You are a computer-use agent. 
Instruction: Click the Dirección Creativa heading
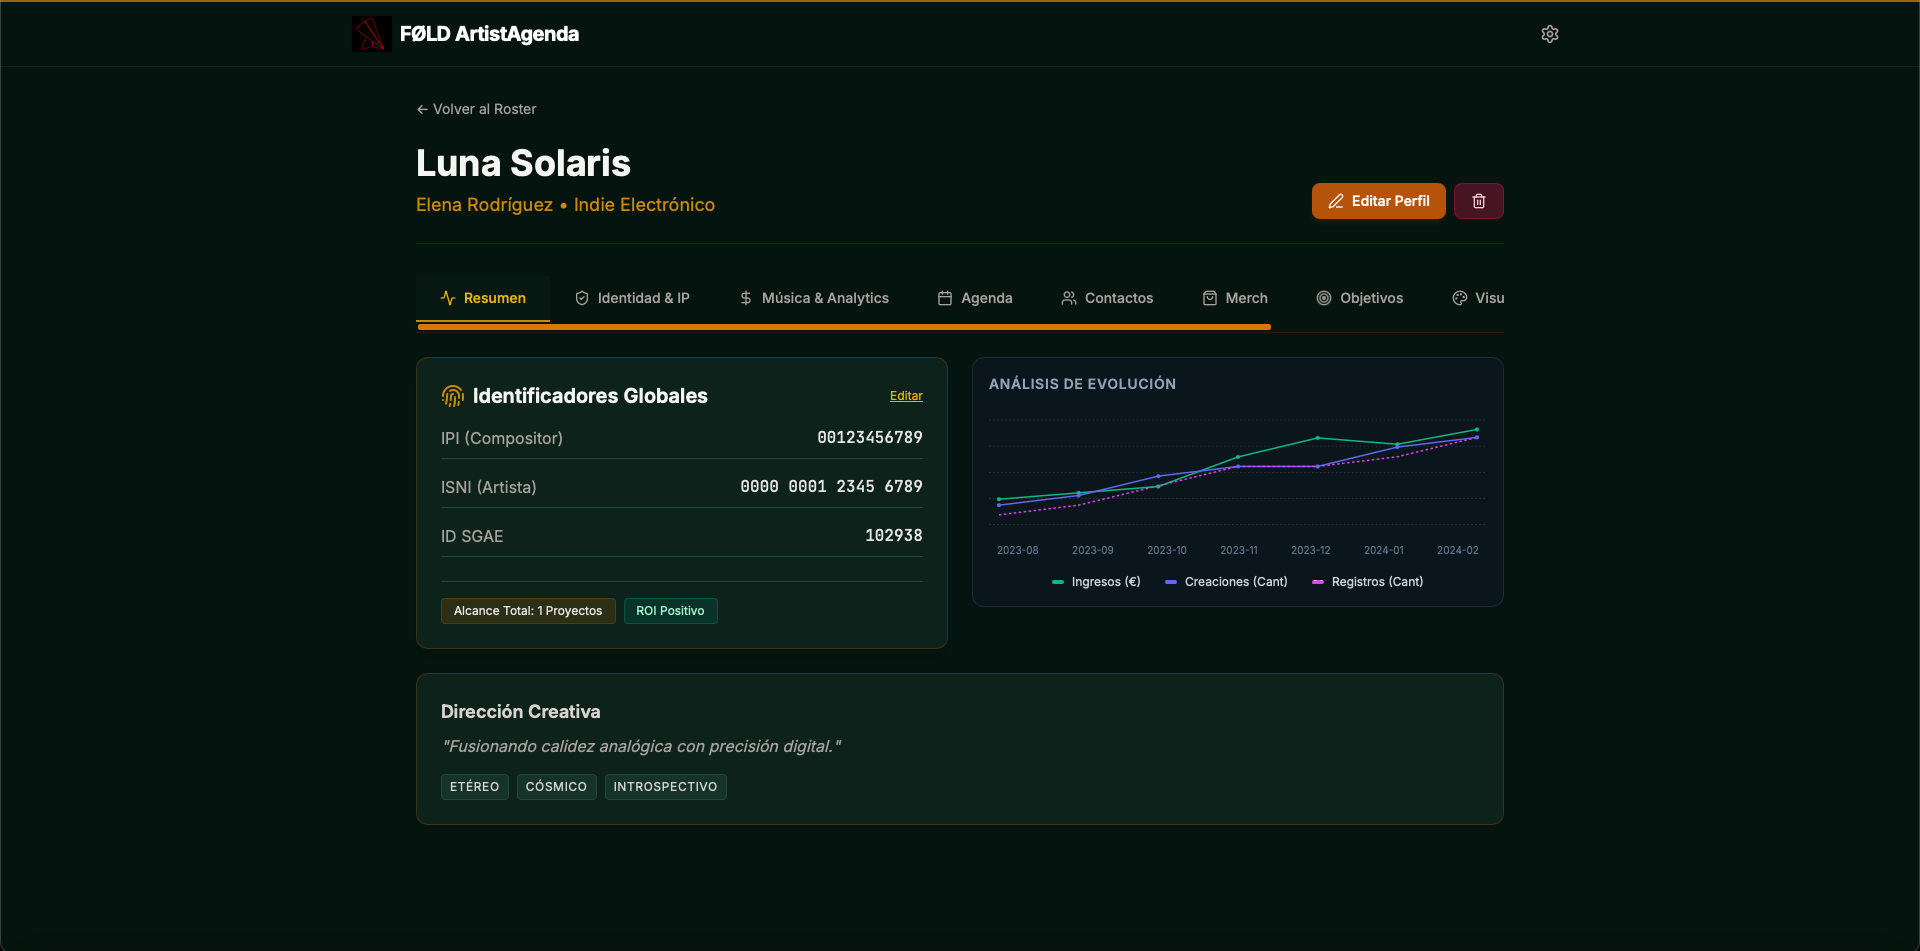coord(521,712)
